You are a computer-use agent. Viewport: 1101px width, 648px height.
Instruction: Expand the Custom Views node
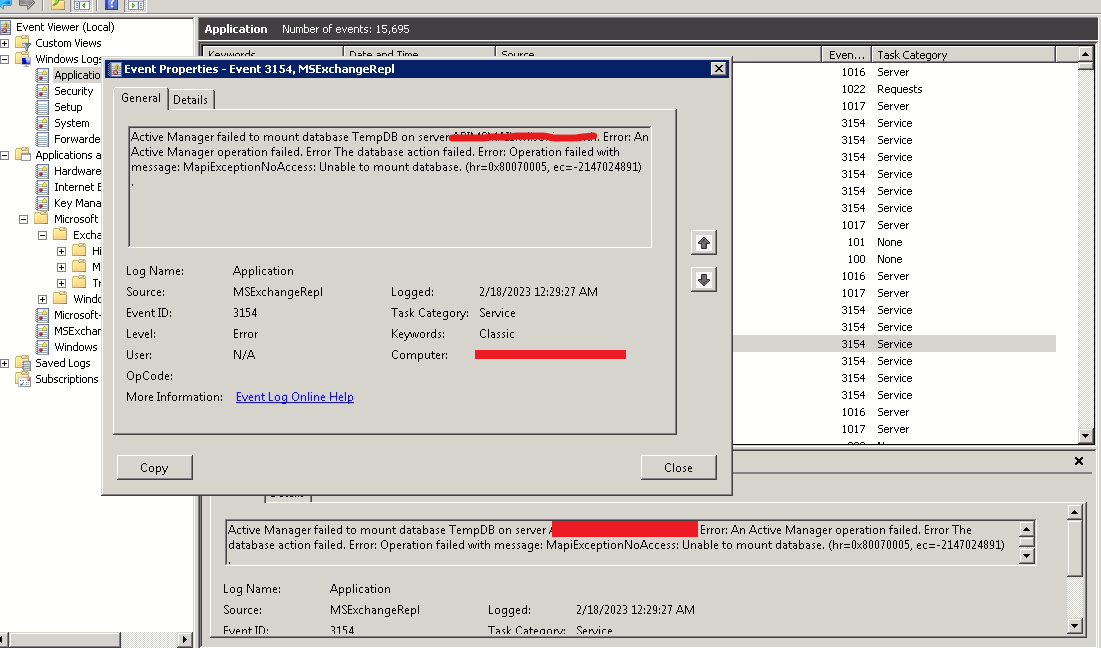click(x=5, y=42)
